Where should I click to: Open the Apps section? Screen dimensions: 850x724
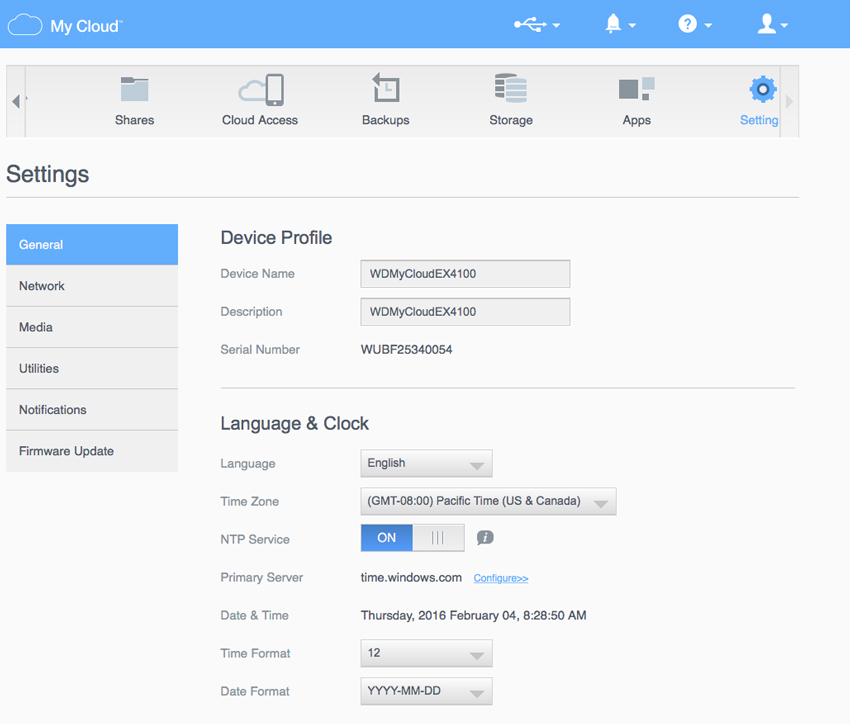pos(636,100)
